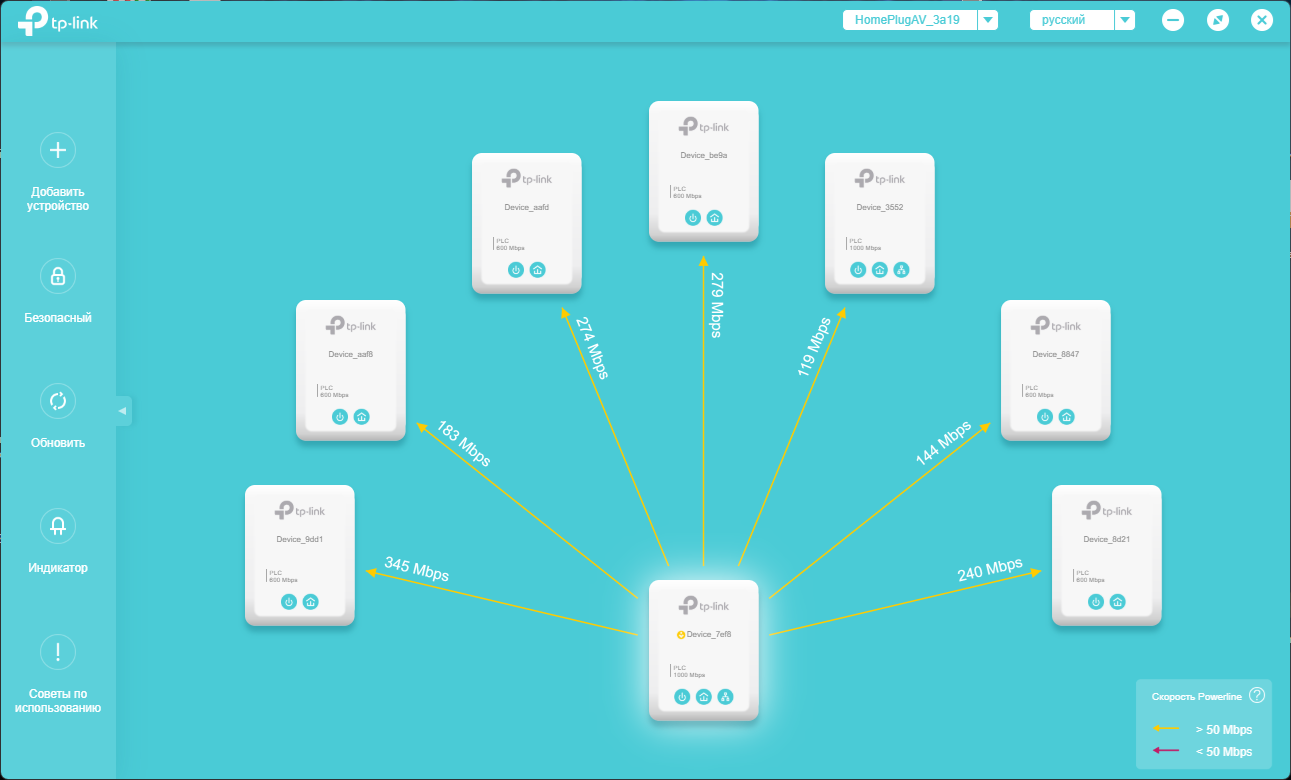Click home icon on Device_8d21
This screenshot has height=780, width=1291.
[1118, 602]
